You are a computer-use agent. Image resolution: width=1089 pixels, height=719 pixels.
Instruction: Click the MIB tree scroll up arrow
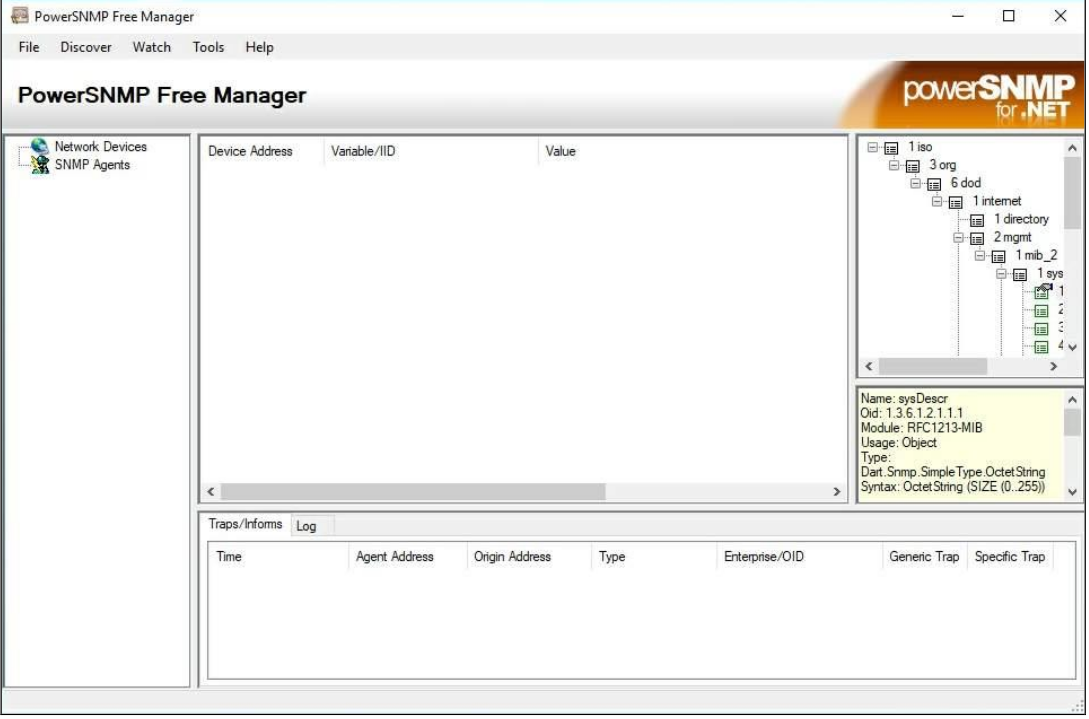(1072, 148)
